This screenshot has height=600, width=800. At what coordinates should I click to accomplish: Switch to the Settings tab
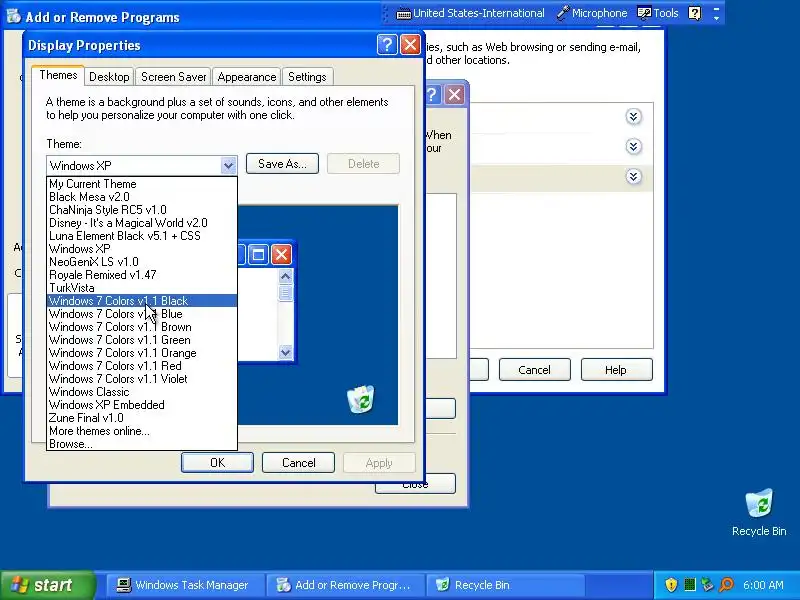(x=307, y=77)
